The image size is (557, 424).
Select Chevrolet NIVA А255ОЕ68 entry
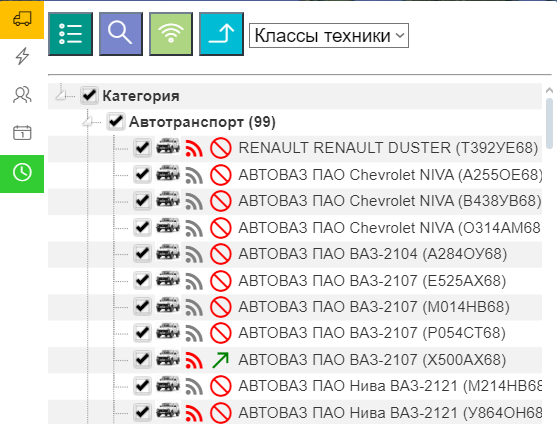click(390, 175)
